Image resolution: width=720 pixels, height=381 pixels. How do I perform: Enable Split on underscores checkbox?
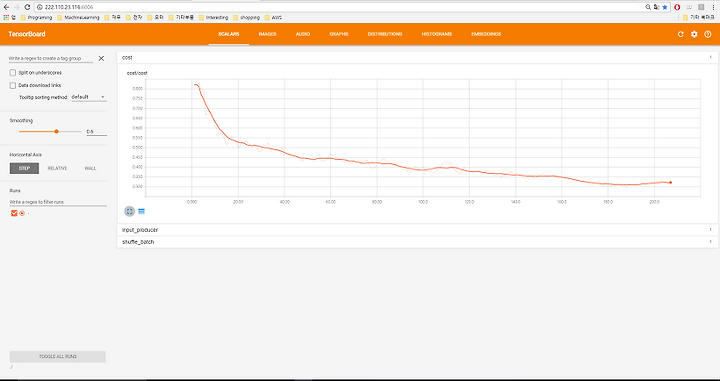(13, 73)
